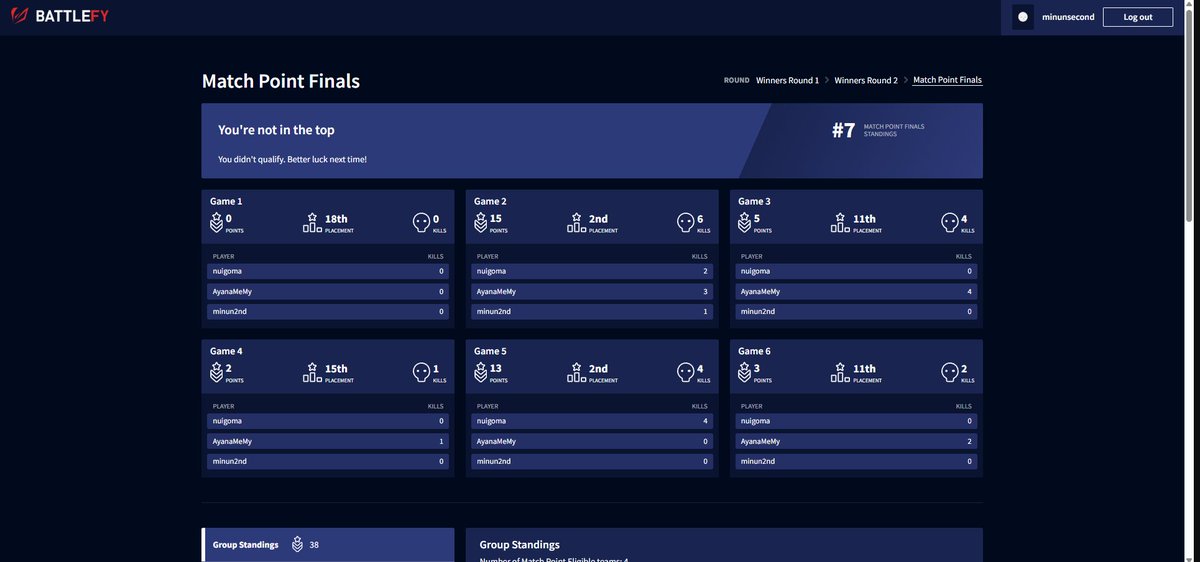Click the 13 points value in Game 5
The height and width of the screenshot is (562, 1200).
point(496,369)
